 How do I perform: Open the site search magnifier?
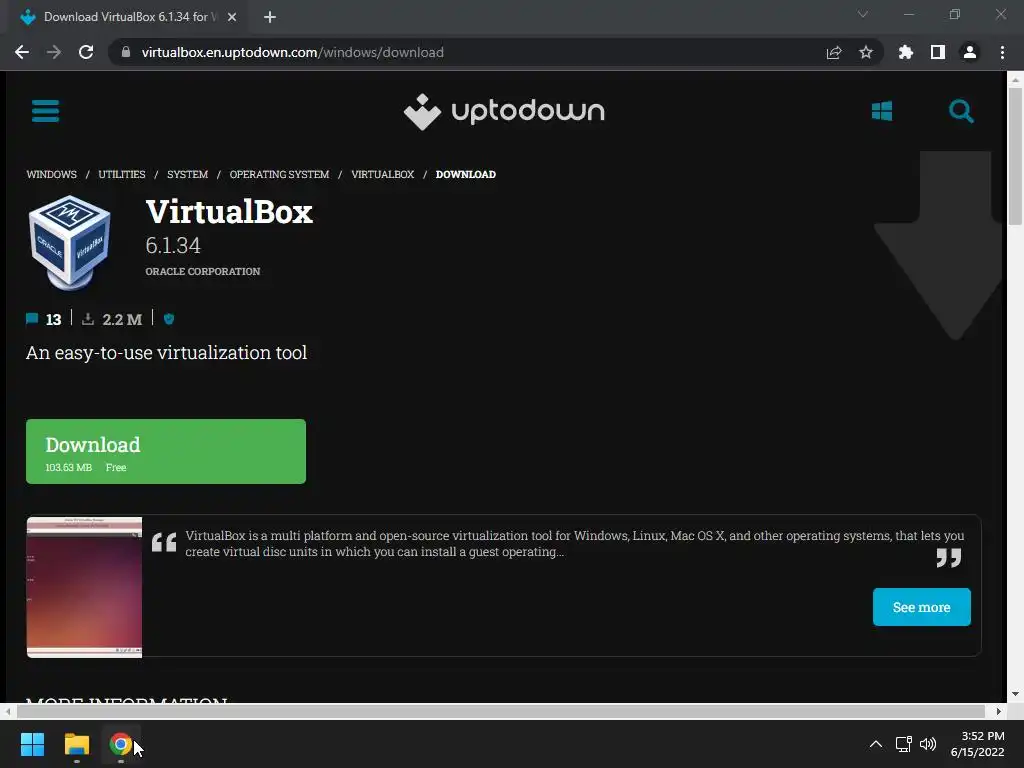(961, 111)
